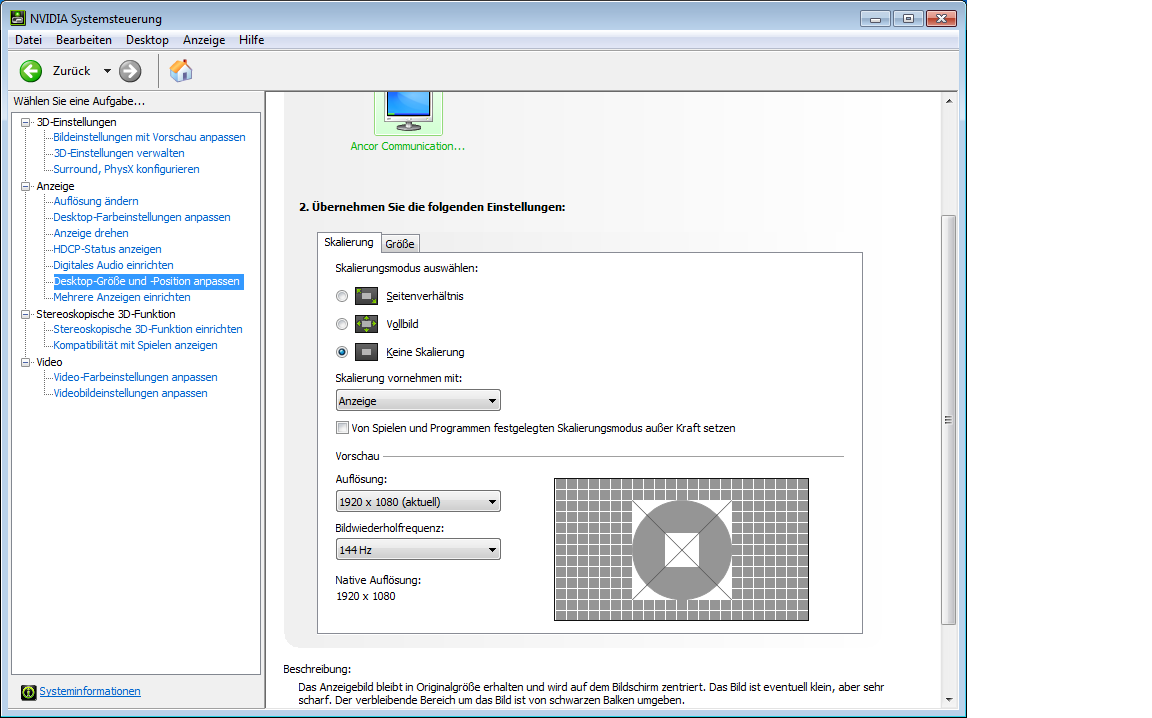Click the Seitenverhältnis scaling mode icon
Screen dimensions: 1152x718
366,296
